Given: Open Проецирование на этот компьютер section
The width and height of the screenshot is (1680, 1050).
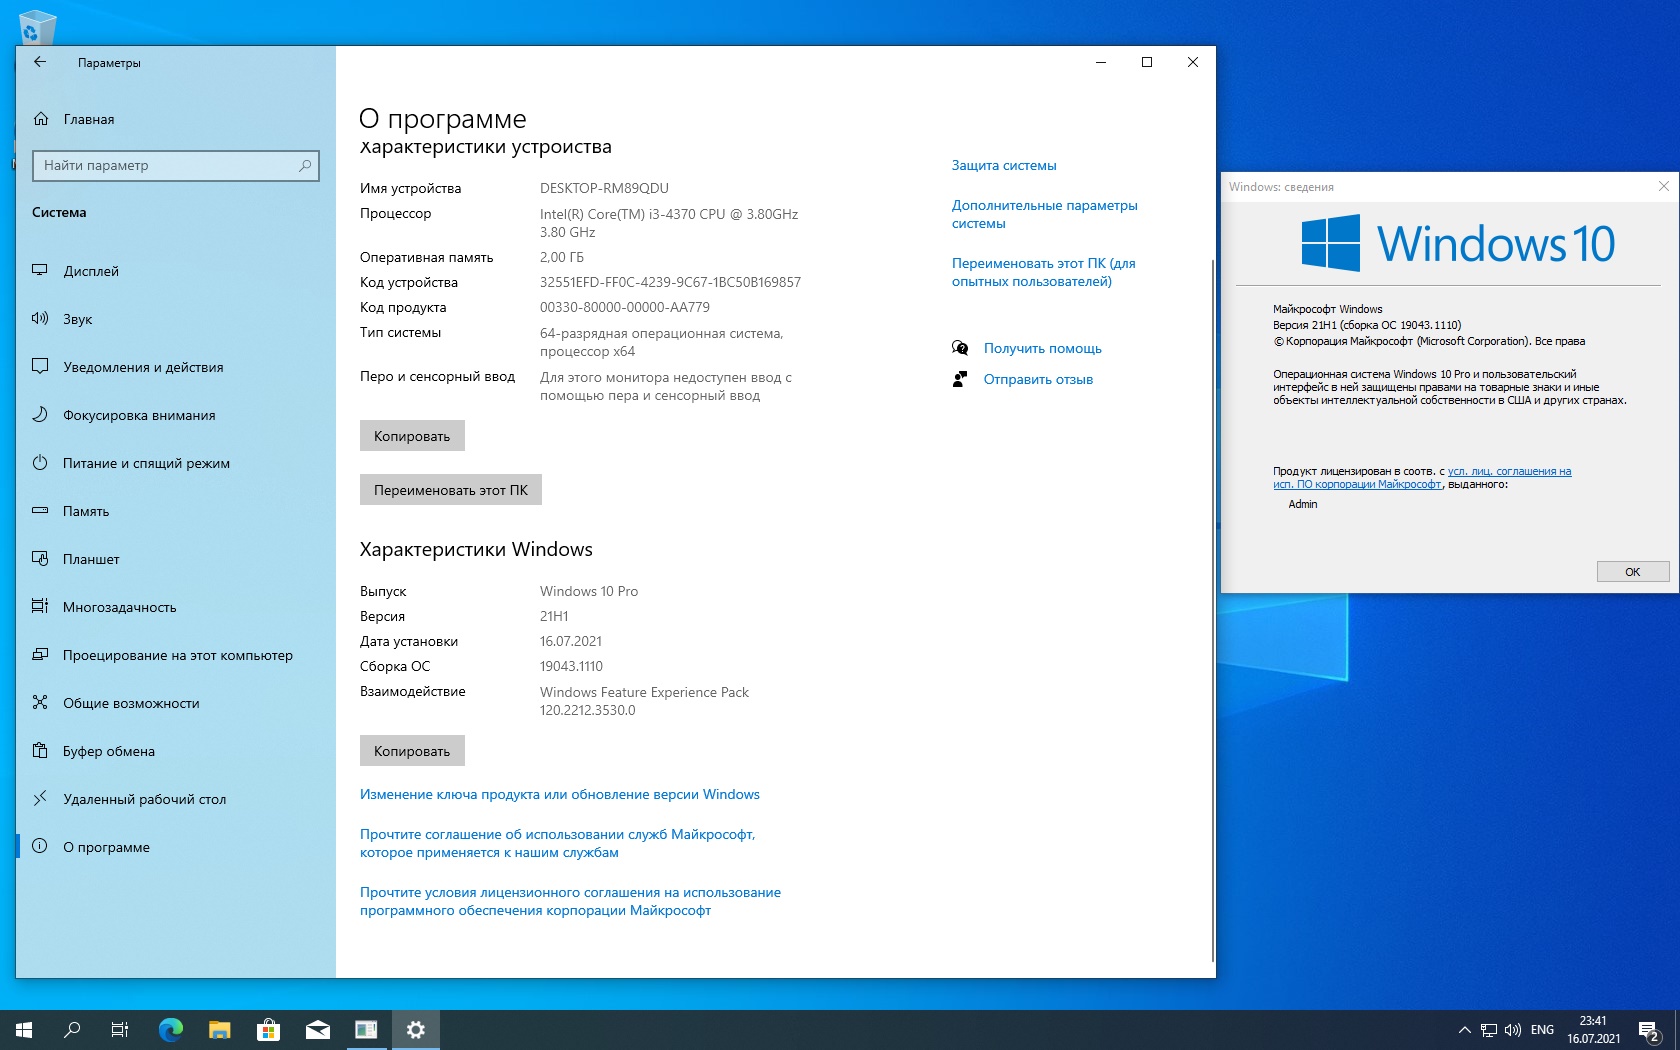Looking at the screenshot, I should click(x=176, y=655).
